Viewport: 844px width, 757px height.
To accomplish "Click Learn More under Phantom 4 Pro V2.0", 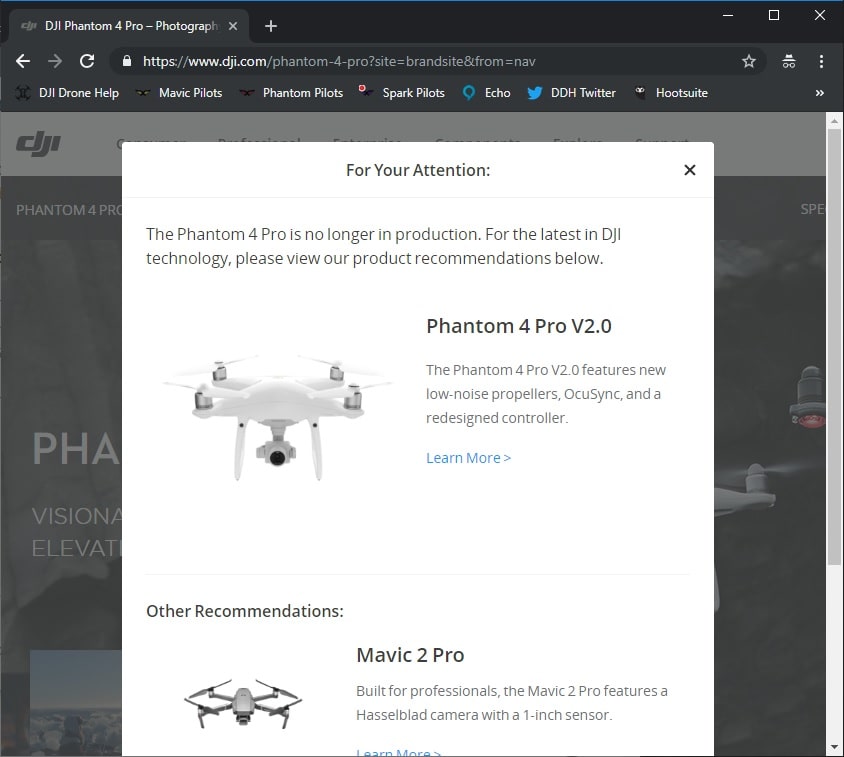I will (x=468, y=458).
